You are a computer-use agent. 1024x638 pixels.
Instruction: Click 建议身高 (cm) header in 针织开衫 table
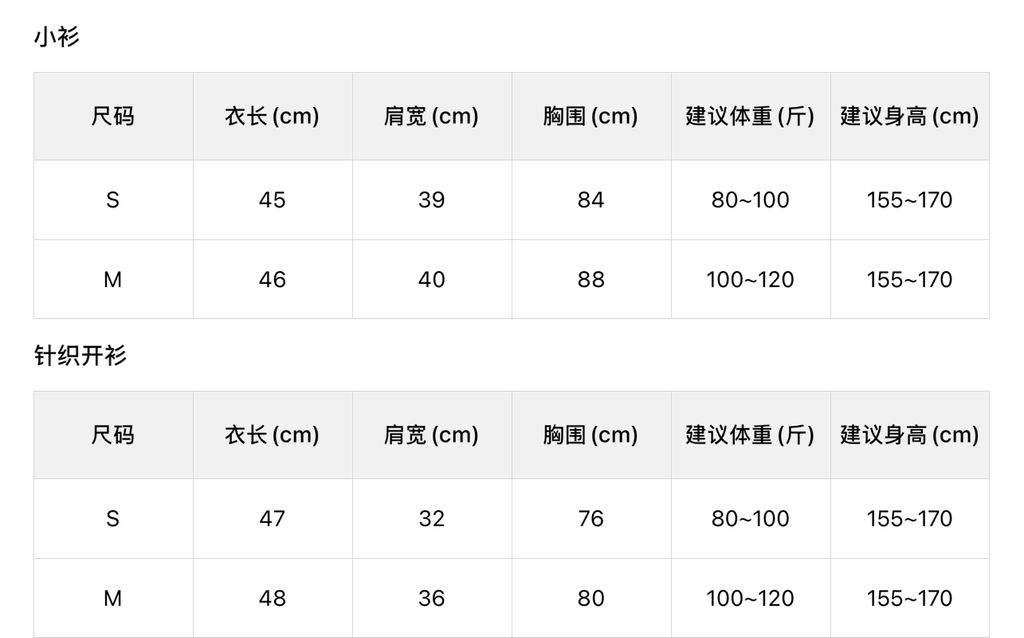[x=909, y=435]
